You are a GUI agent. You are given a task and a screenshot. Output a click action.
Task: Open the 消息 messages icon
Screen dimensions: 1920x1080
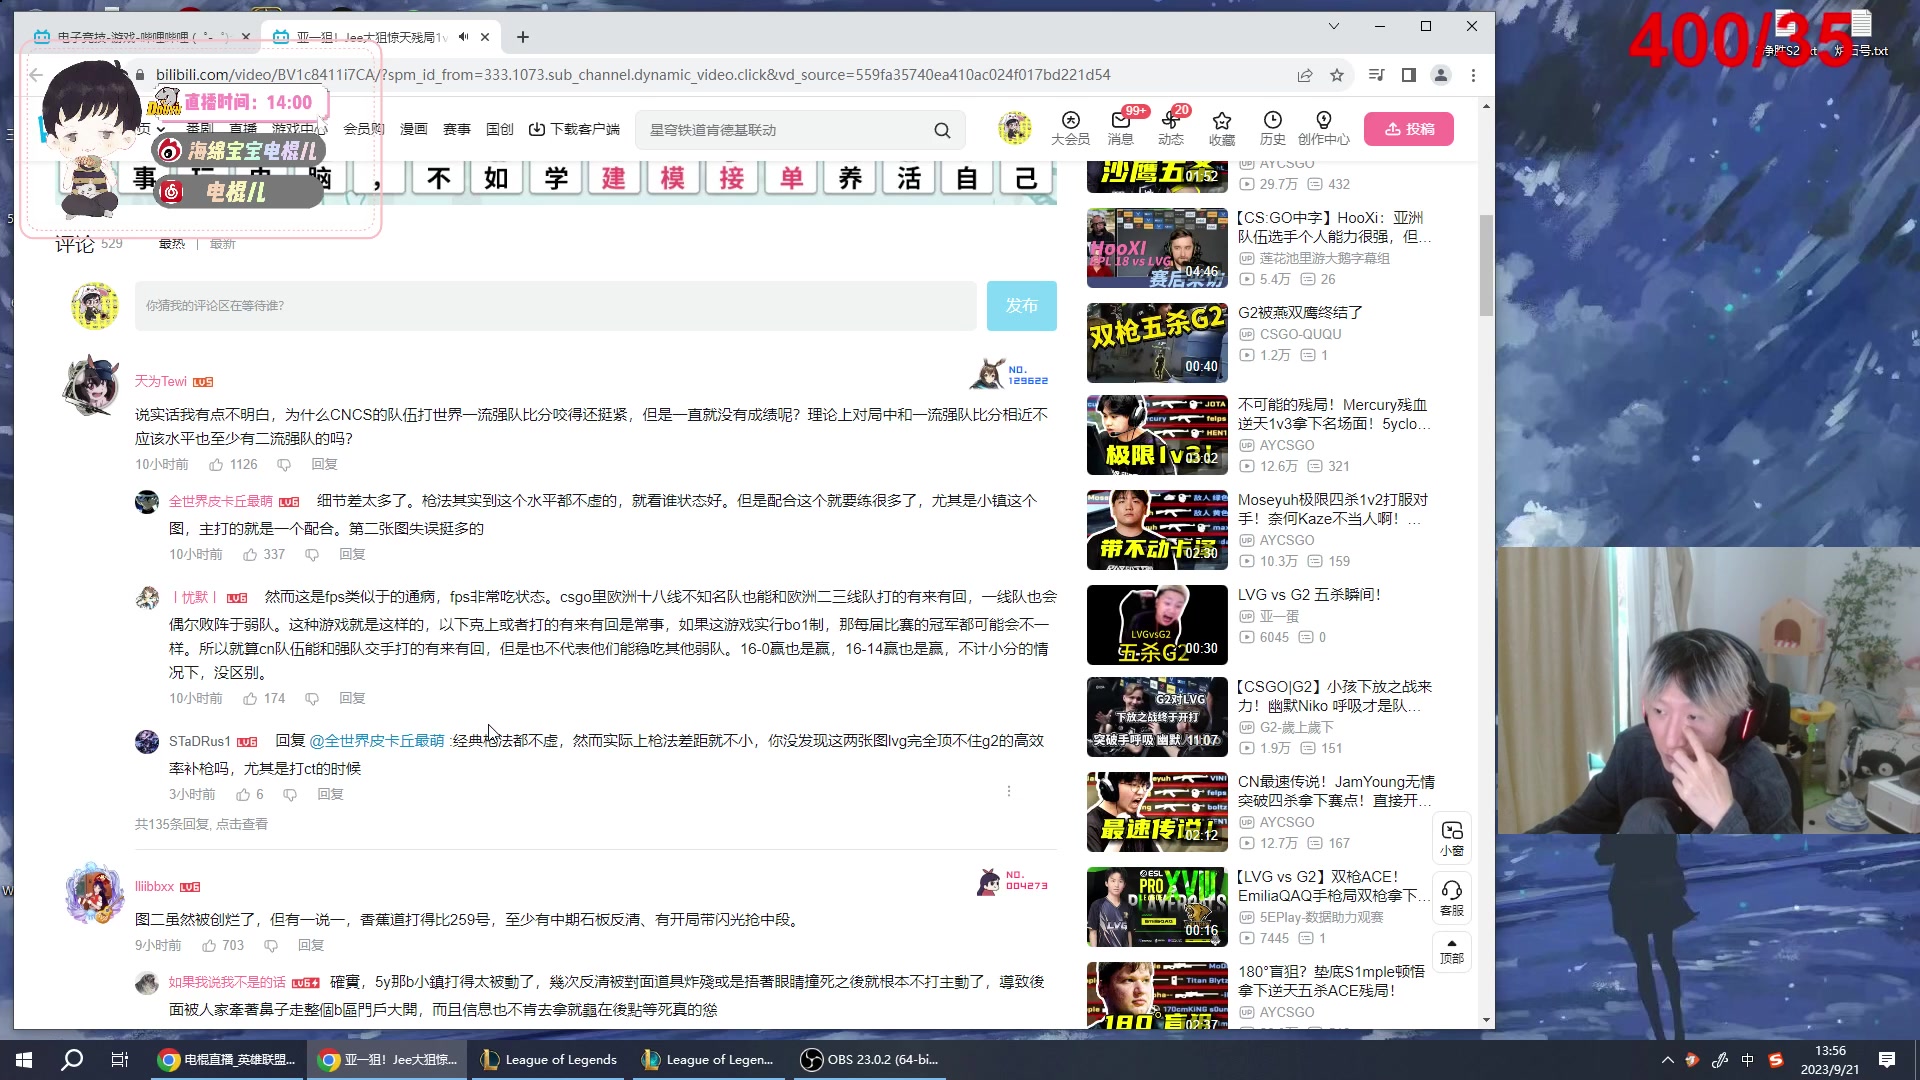click(x=1121, y=128)
